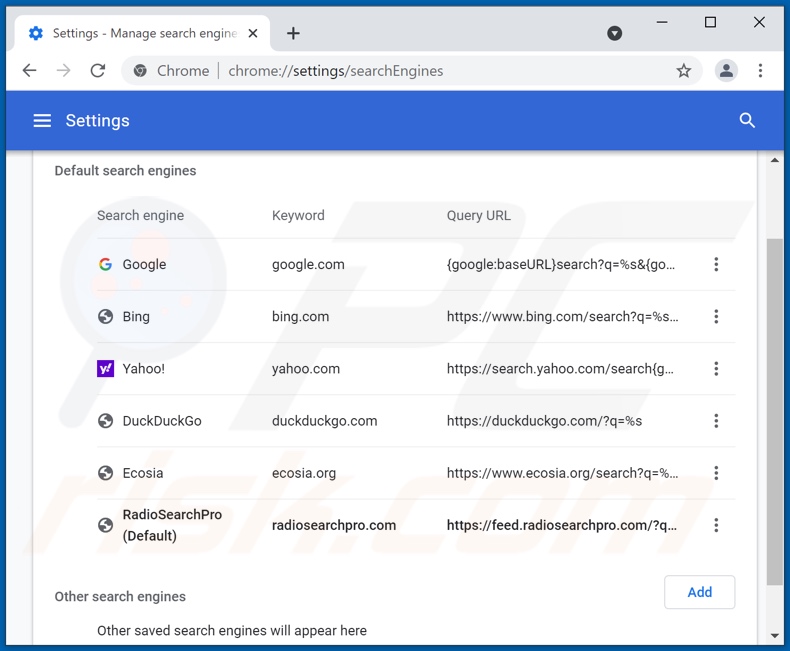Click the feed.radiosearchpro.com query URL

click(x=562, y=525)
